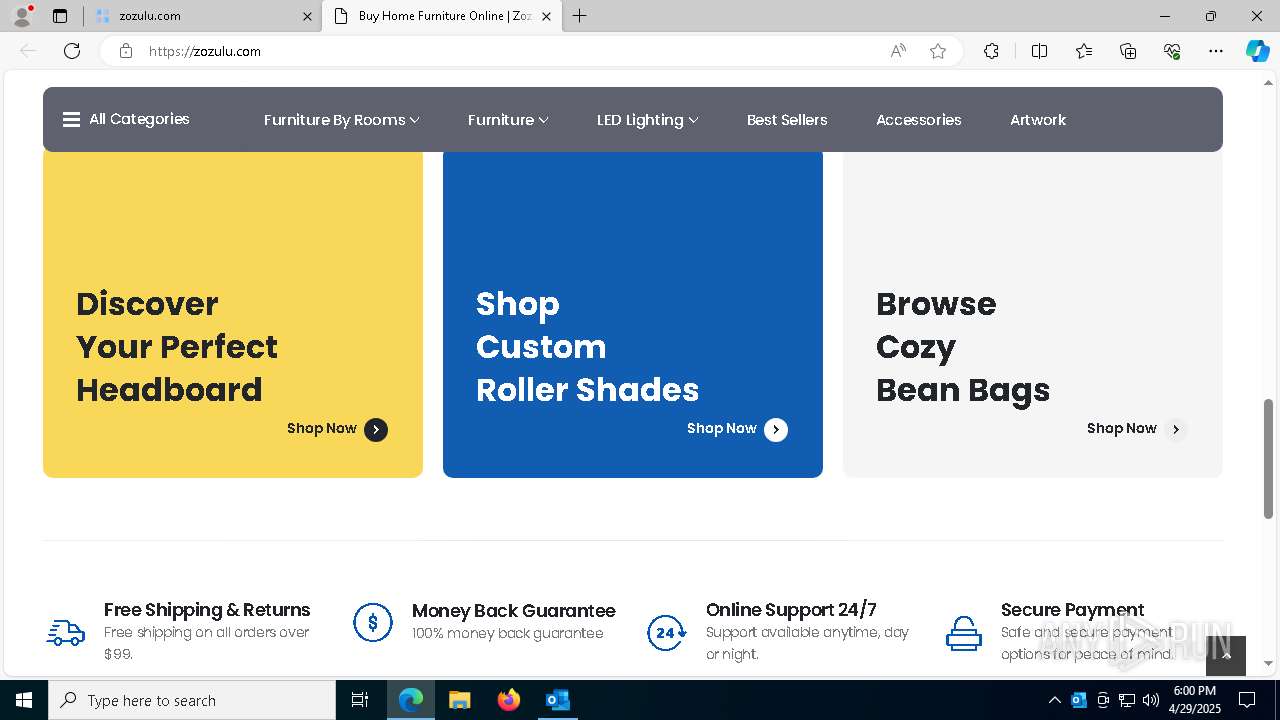Screen dimensions: 1280x720
Task: Expand the Furniture dropdown menu
Action: 508,120
